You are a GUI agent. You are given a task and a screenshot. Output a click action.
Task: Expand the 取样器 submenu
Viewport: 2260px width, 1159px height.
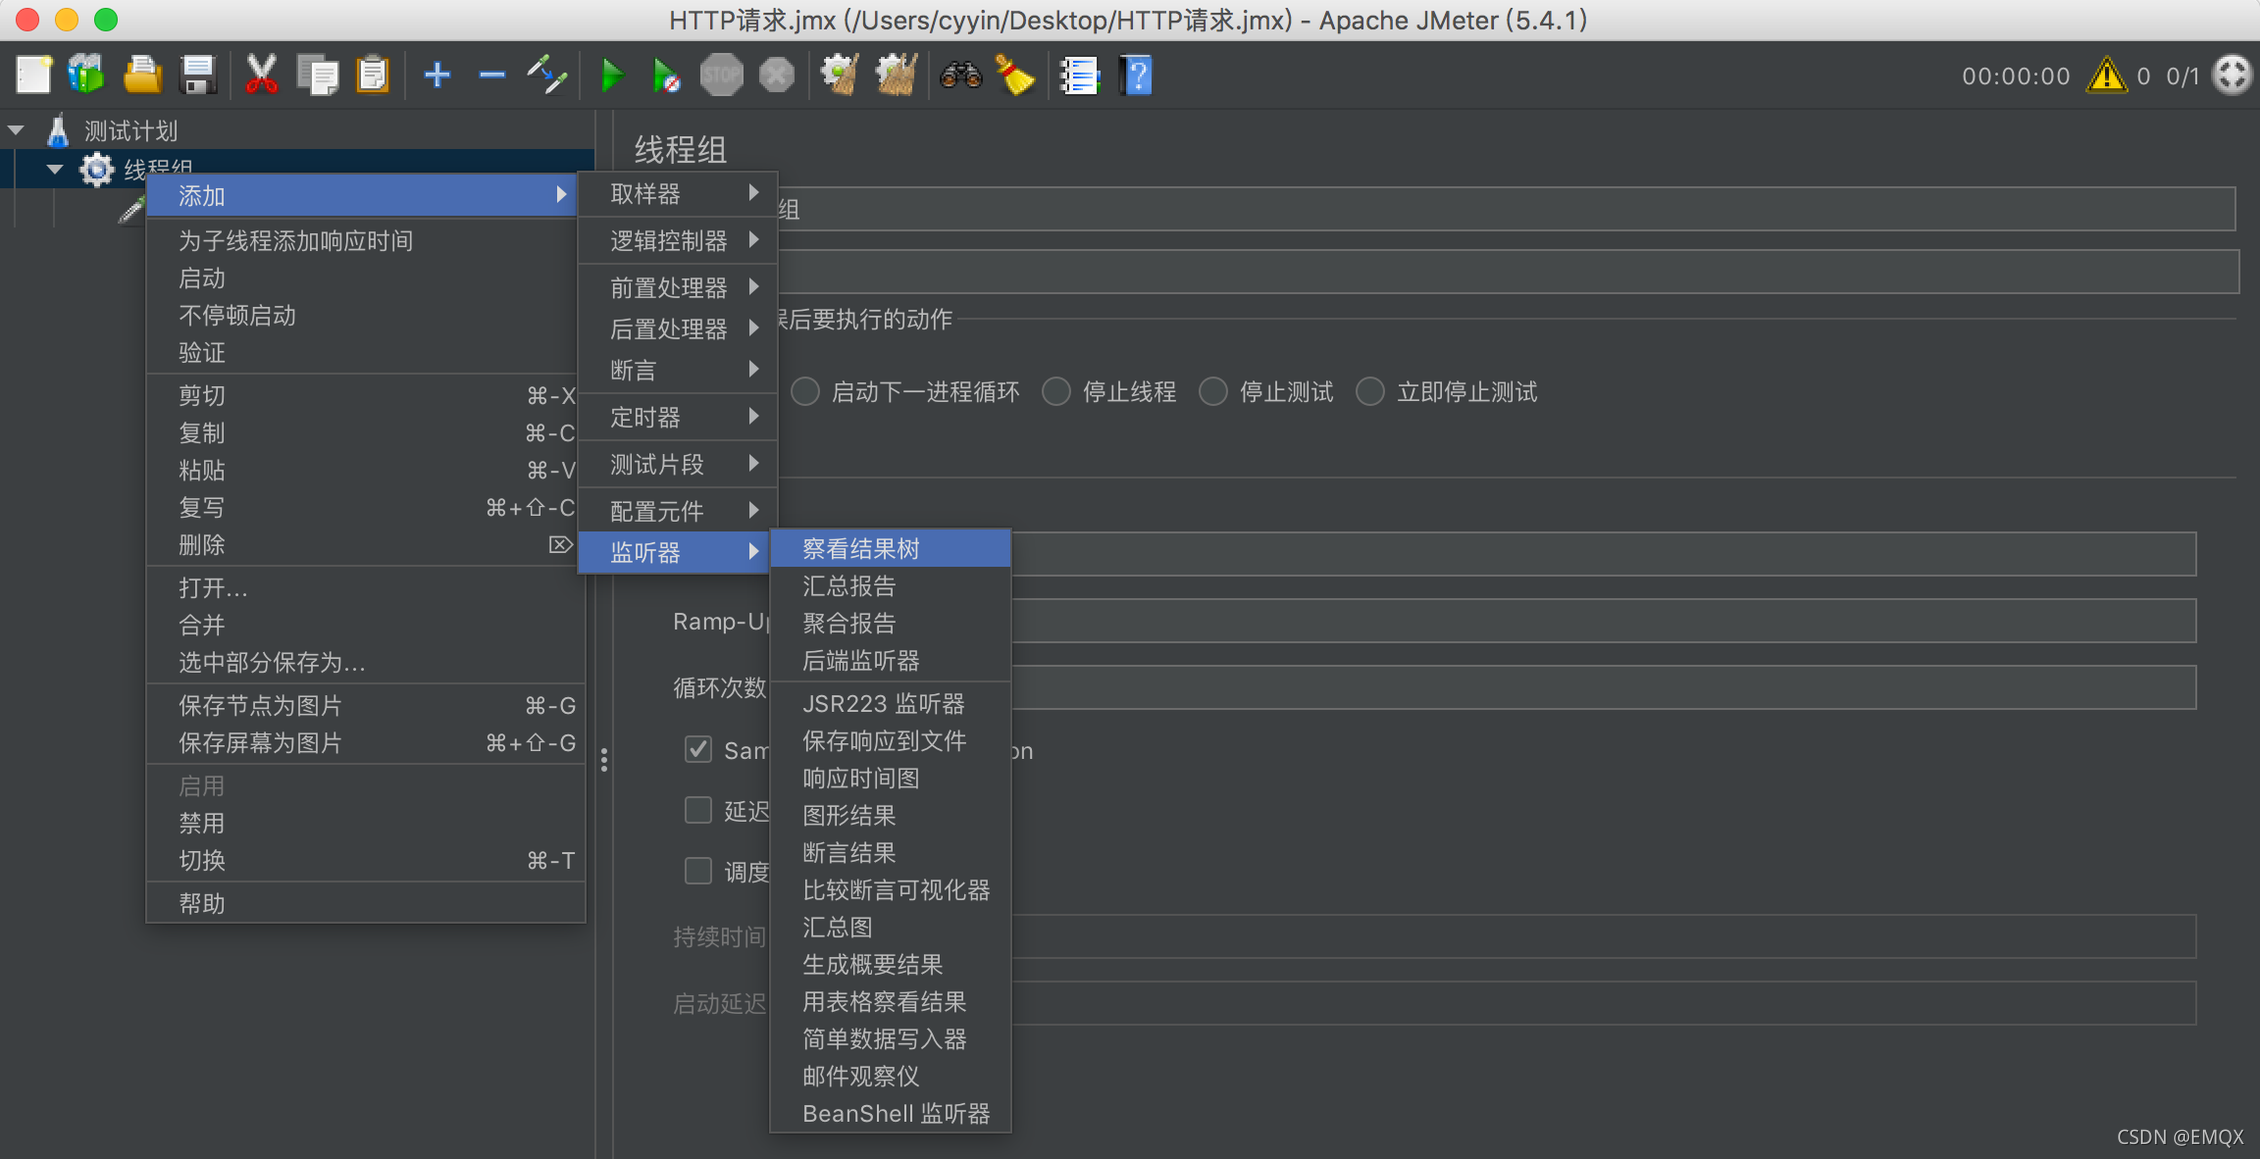678,194
